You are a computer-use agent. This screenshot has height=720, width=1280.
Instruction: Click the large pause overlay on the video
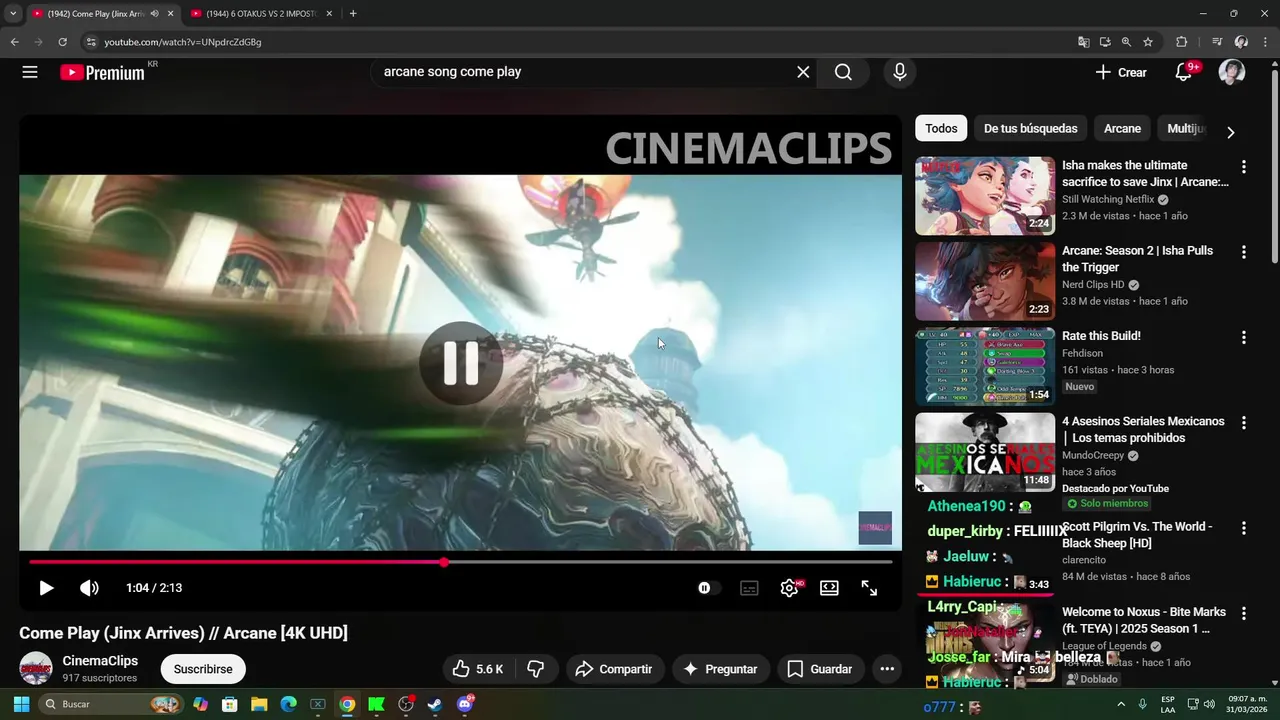[x=460, y=363]
